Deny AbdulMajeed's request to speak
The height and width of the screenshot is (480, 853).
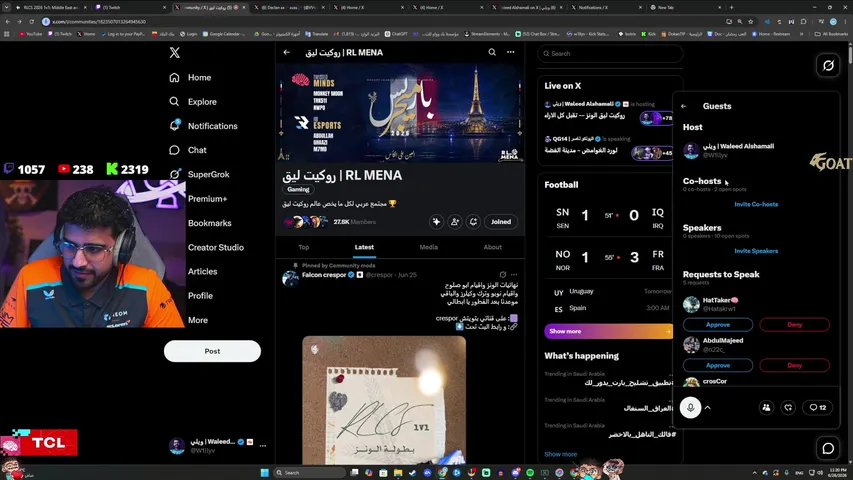(795, 365)
